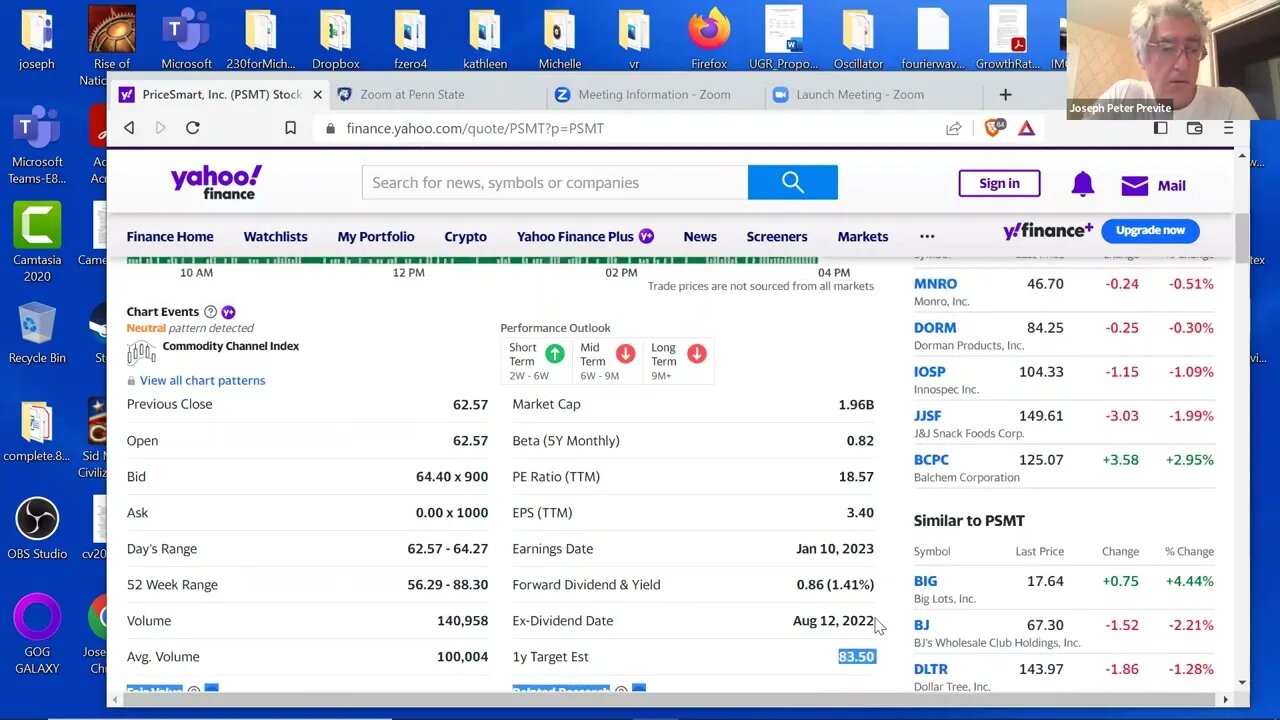Click the Long Term outlook down arrow
This screenshot has width=1280, height=720.
(x=697, y=354)
